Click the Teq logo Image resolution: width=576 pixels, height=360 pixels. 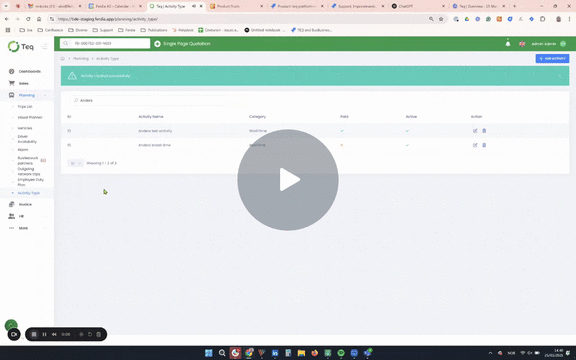pos(21,46)
